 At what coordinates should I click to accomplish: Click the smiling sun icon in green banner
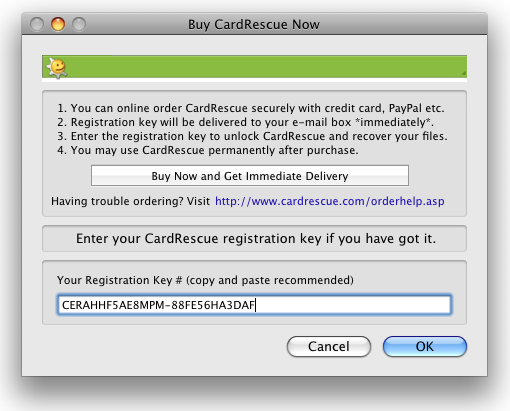click(x=57, y=68)
